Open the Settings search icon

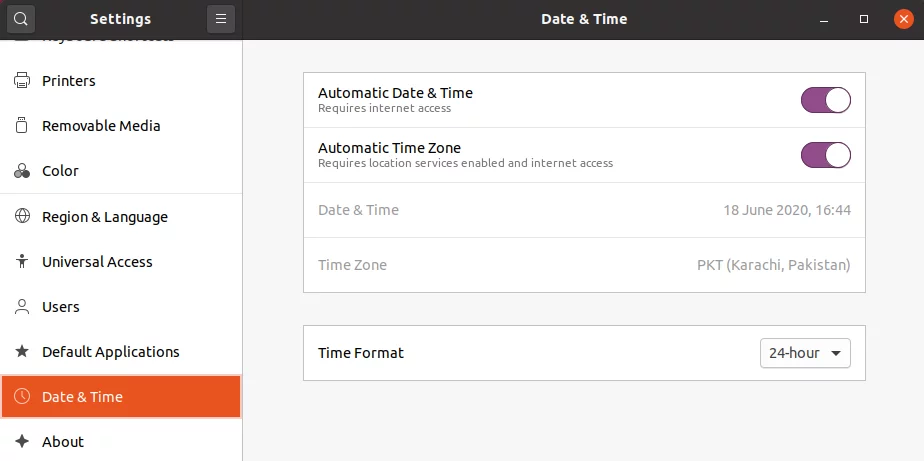pyautogui.click(x=21, y=19)
